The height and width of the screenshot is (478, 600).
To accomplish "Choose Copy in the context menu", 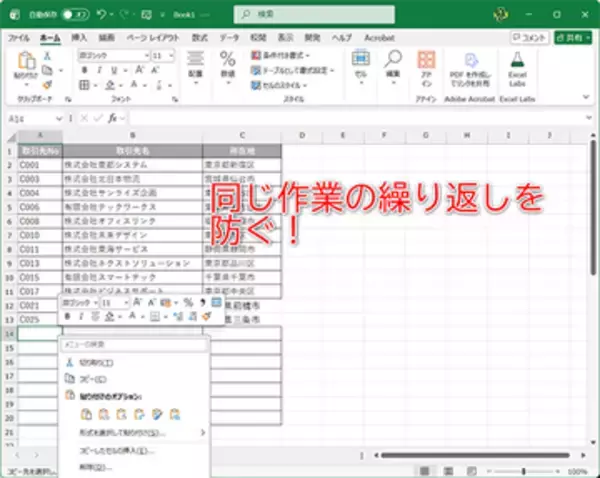I will [134, 379].
